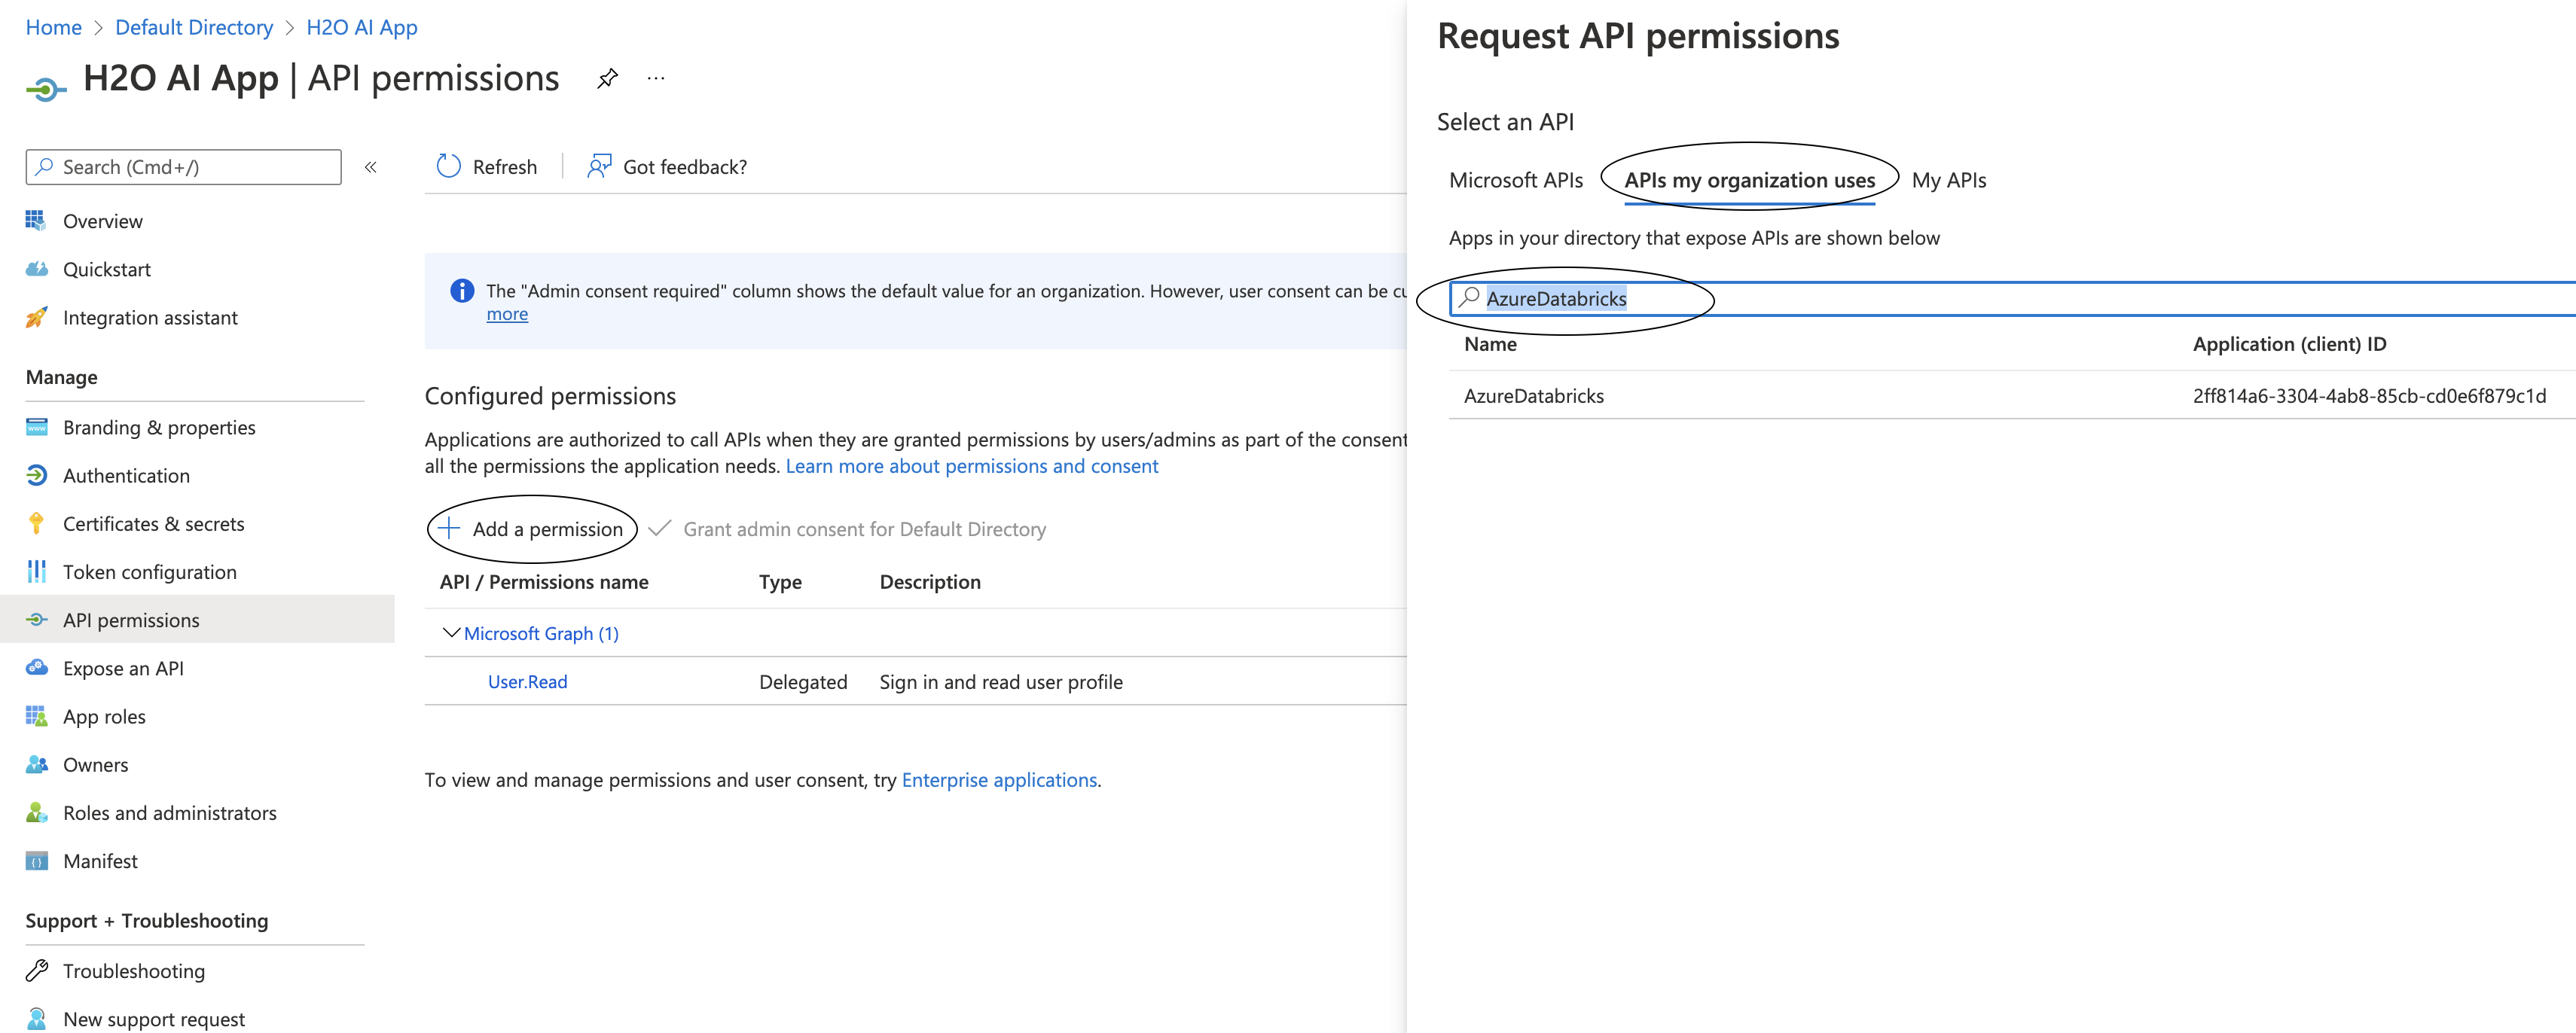This screenshot has width=2576, height=1033.
Task: Click the Home breadcrumb link
Action: click(53, 27)
